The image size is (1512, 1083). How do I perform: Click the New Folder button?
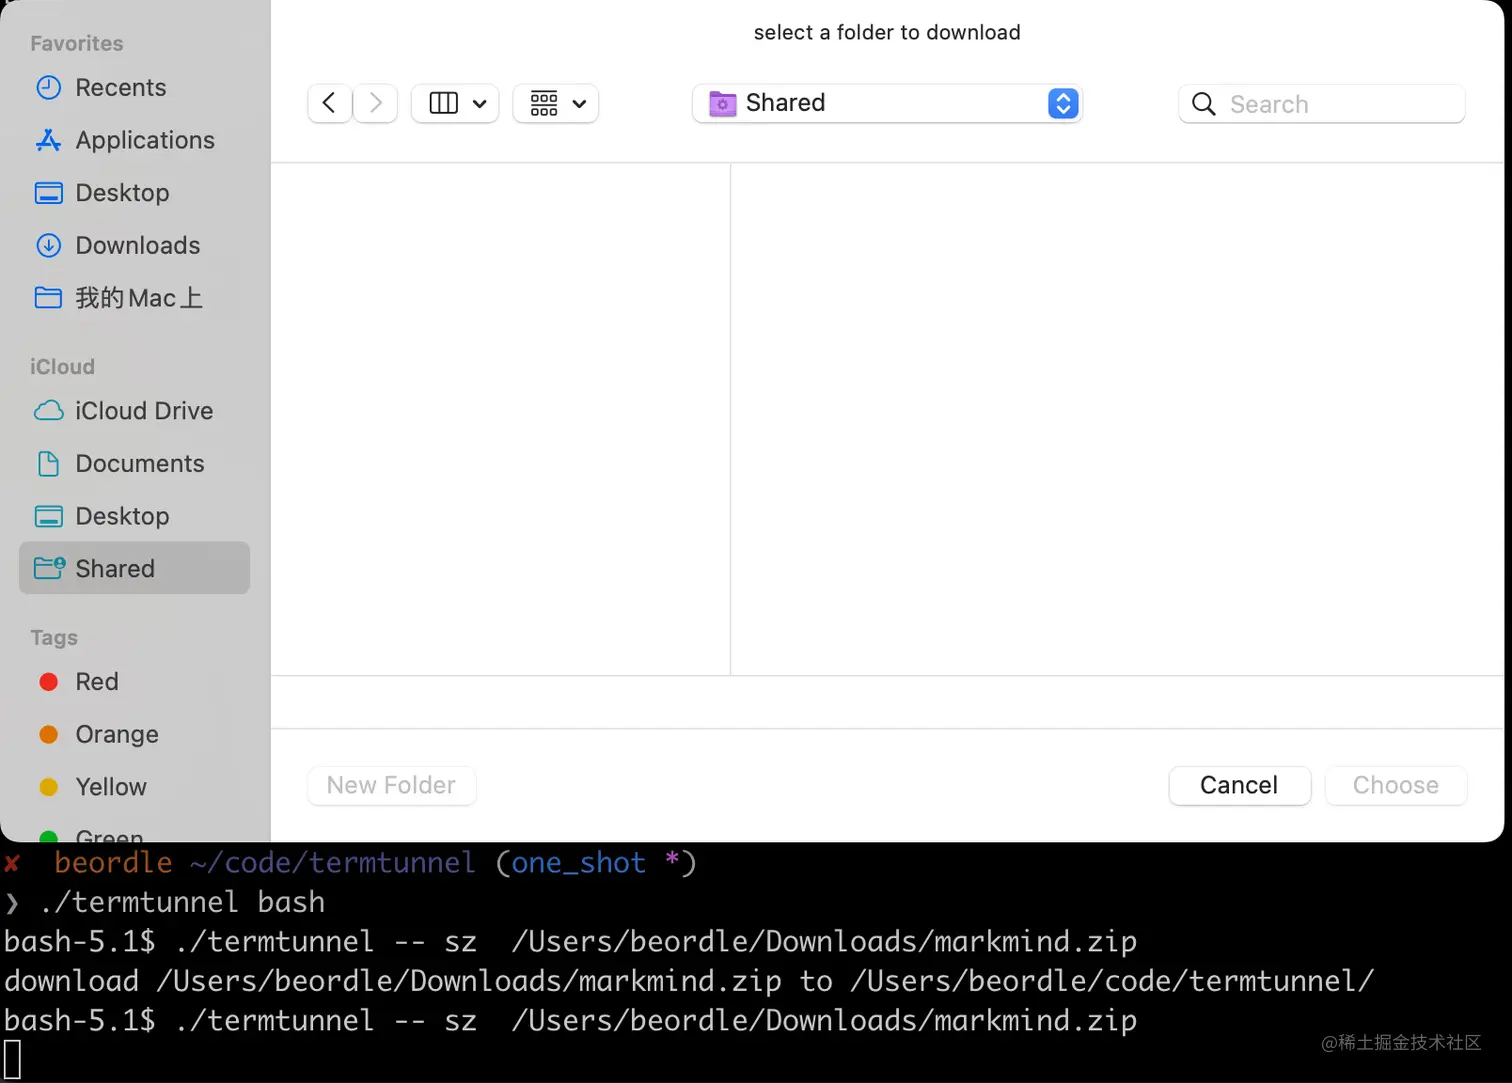(391, 785)
